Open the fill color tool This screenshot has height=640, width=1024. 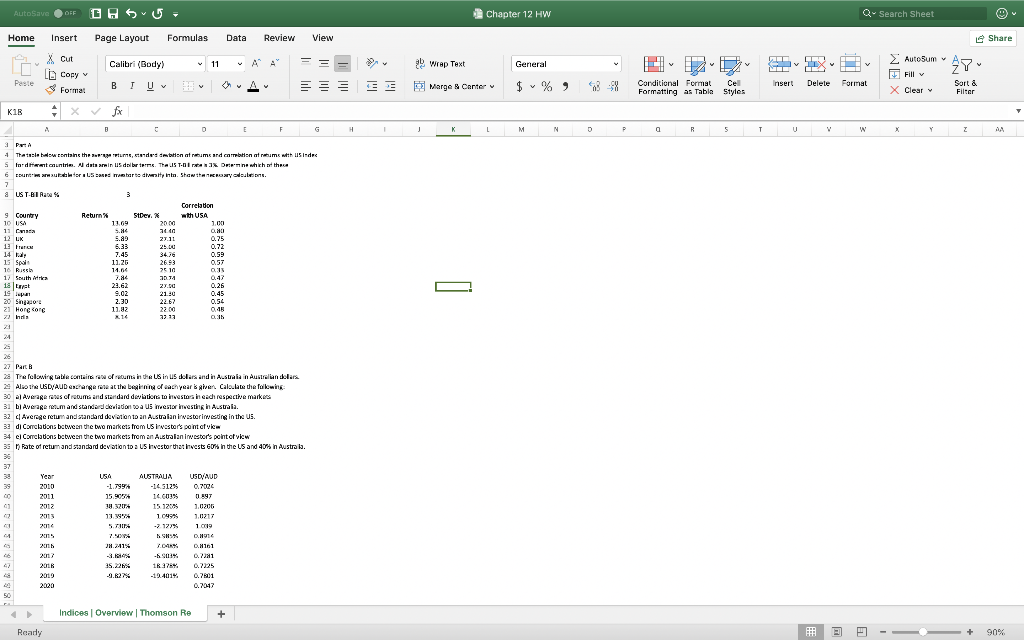pos(225,85)
